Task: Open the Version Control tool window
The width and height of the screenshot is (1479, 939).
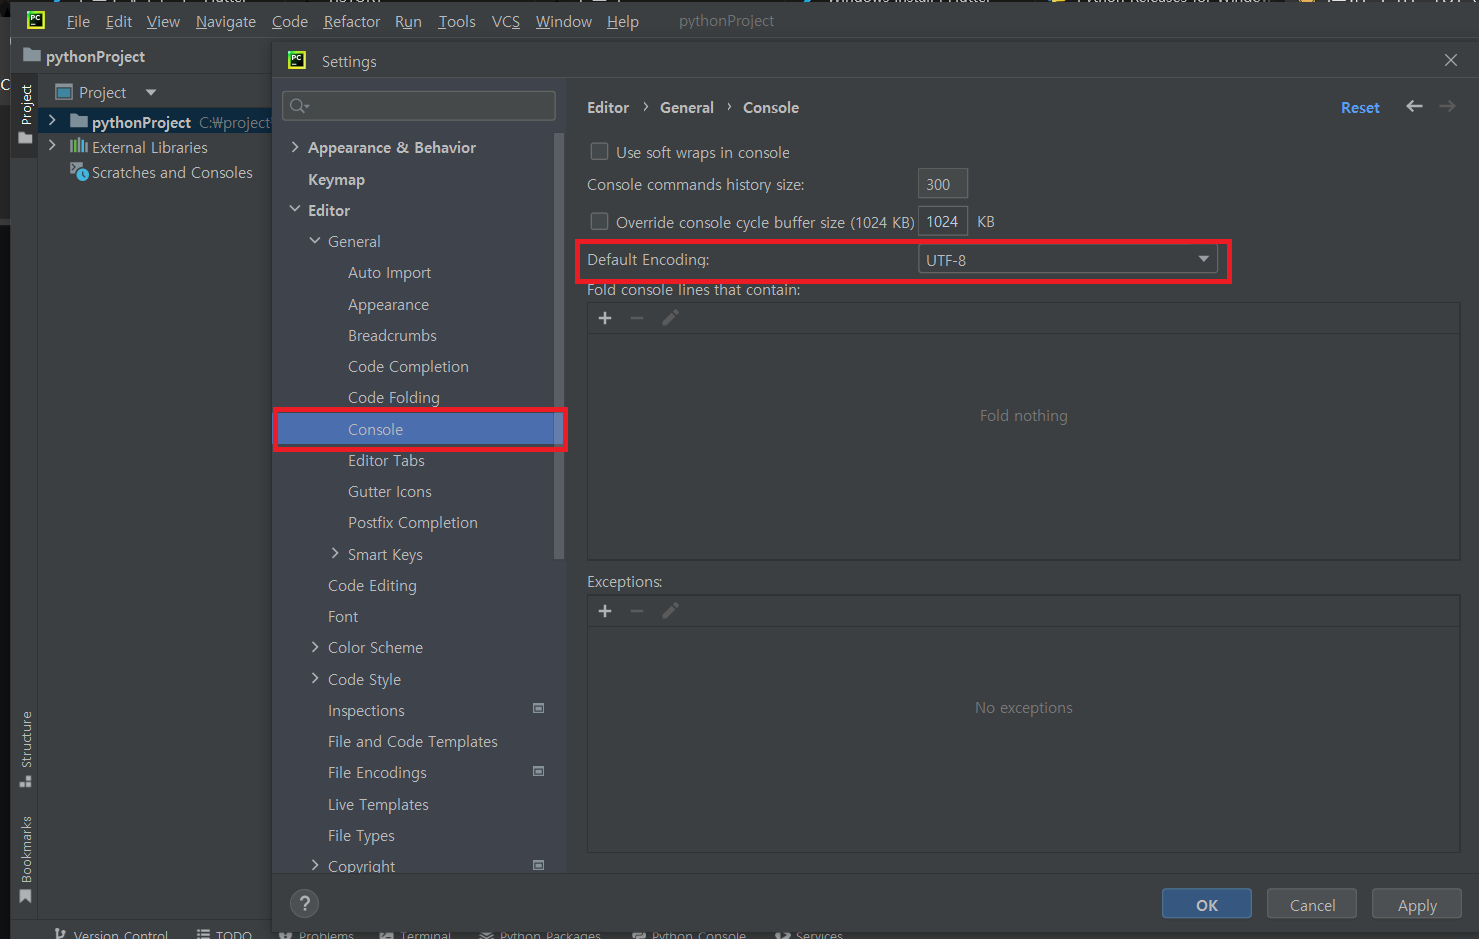Action: 112,934
